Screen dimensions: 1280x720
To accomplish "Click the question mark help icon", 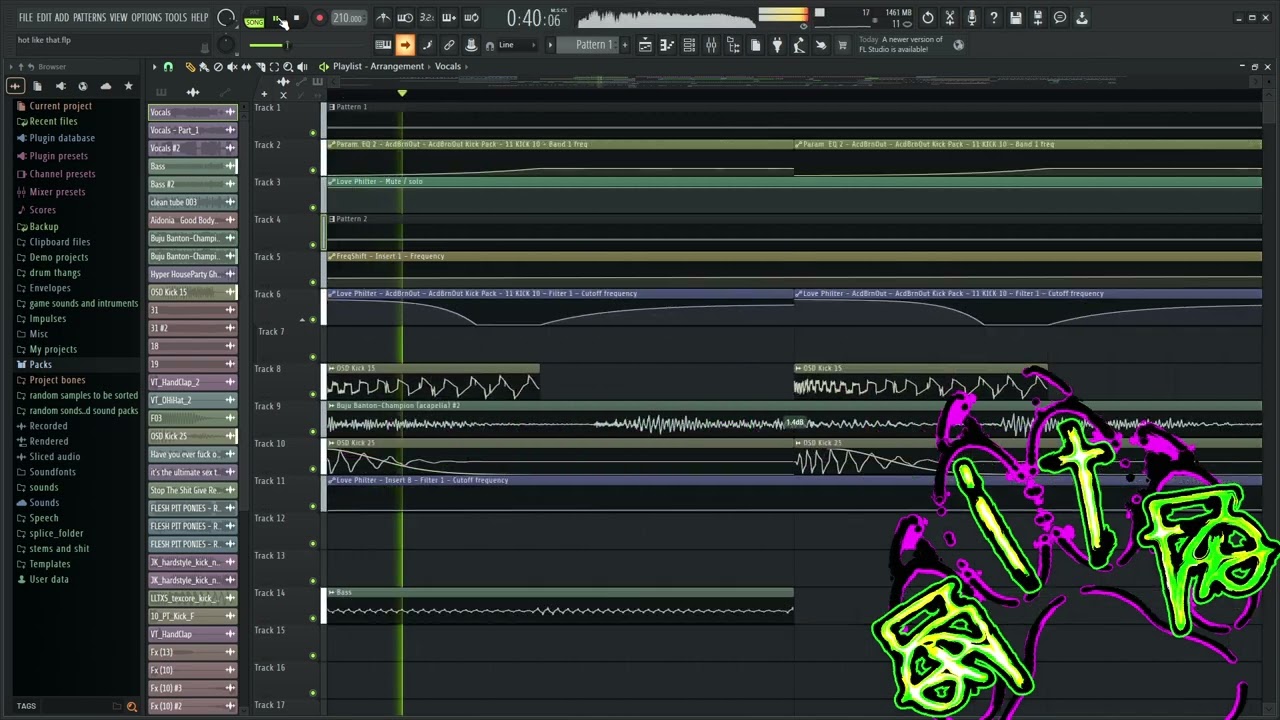I will [994, 17].
